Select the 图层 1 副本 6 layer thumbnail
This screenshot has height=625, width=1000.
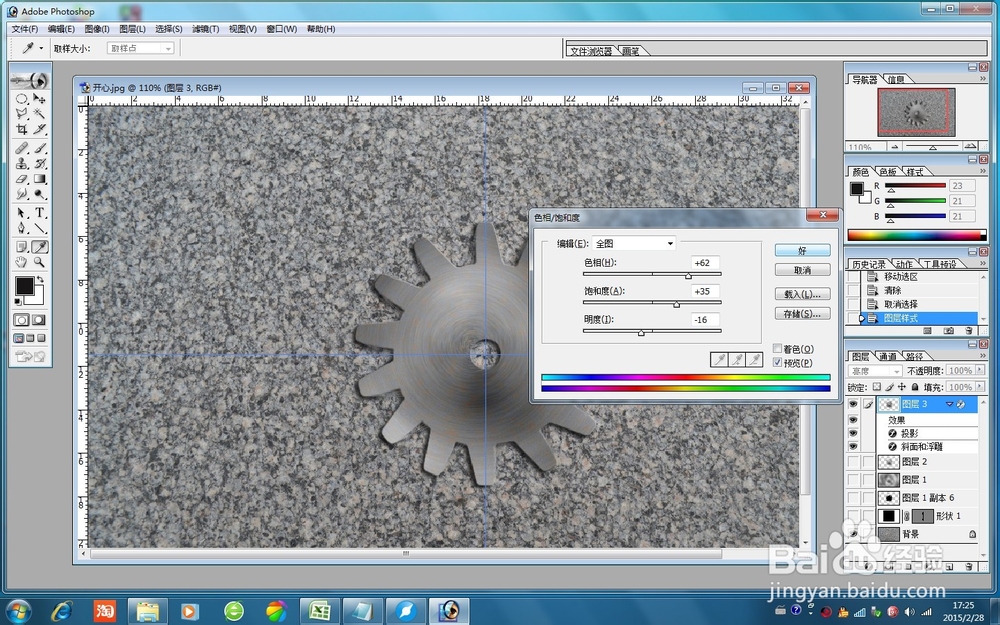click(888, 497)
